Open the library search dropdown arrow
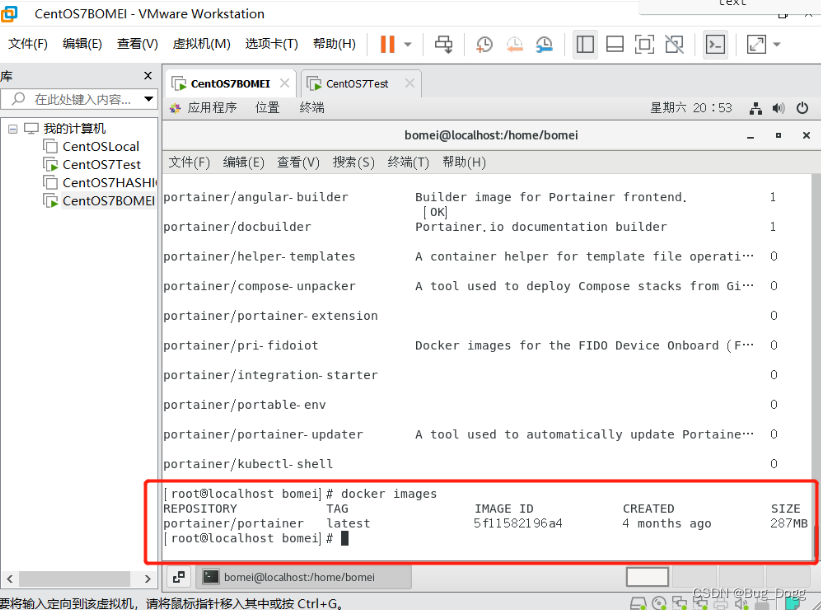The image size is (821, 610). tap(149, 99)
